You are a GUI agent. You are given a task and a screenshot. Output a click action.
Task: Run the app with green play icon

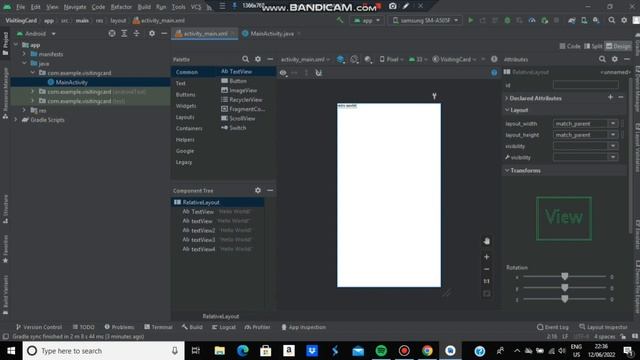tap(471, 20)
